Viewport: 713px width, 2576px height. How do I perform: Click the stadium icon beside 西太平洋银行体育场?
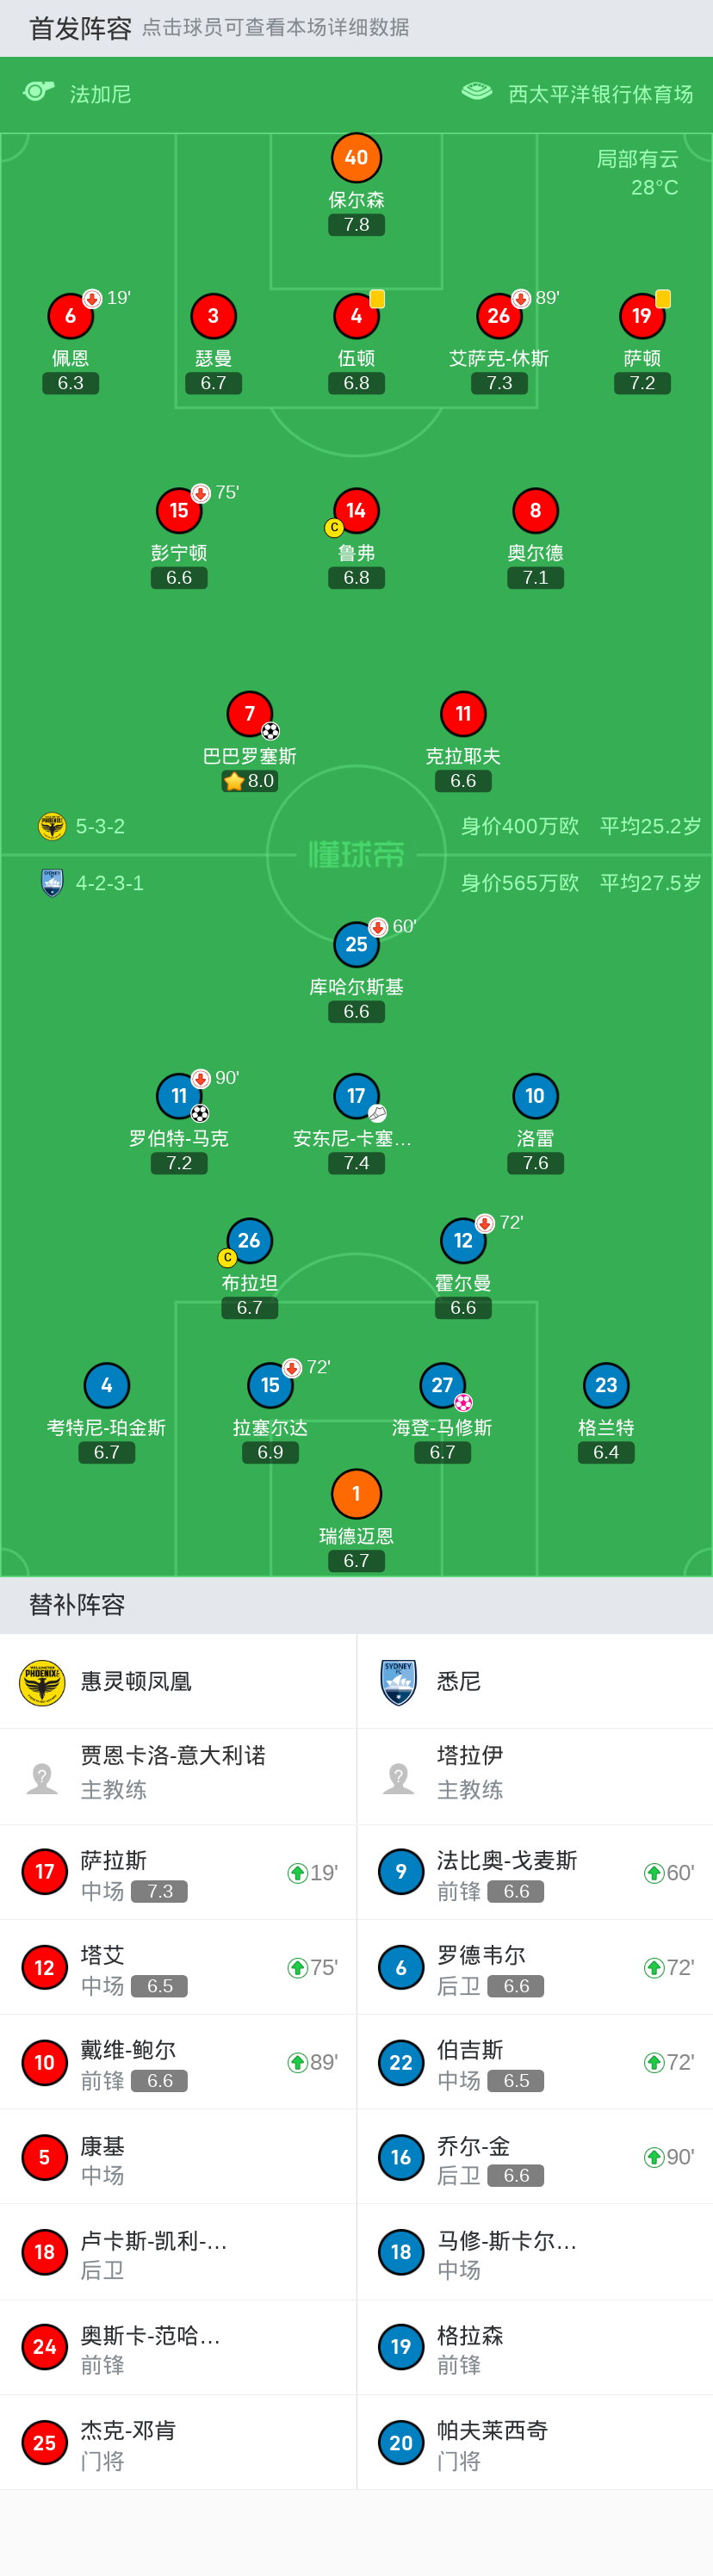click(x=476, y=92)
